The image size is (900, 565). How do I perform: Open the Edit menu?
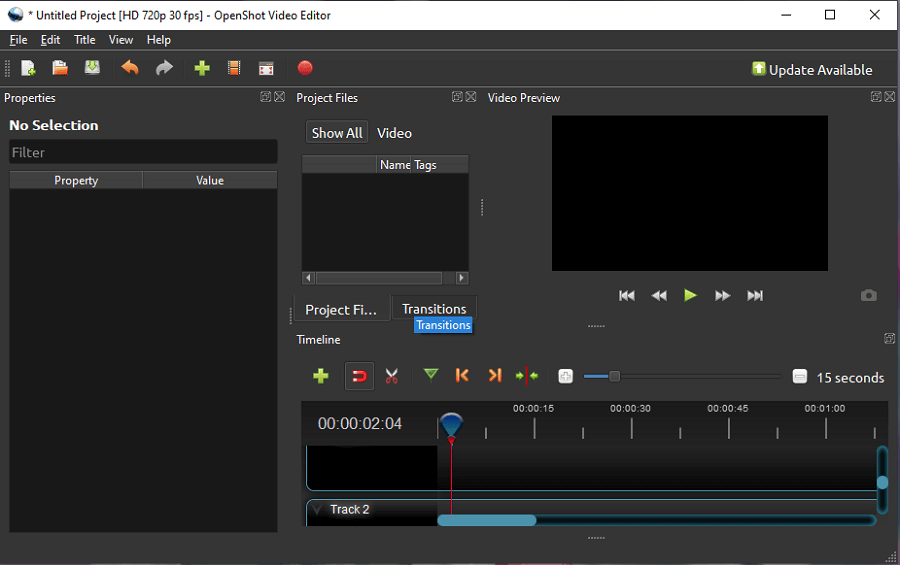(x=51, y=40)
